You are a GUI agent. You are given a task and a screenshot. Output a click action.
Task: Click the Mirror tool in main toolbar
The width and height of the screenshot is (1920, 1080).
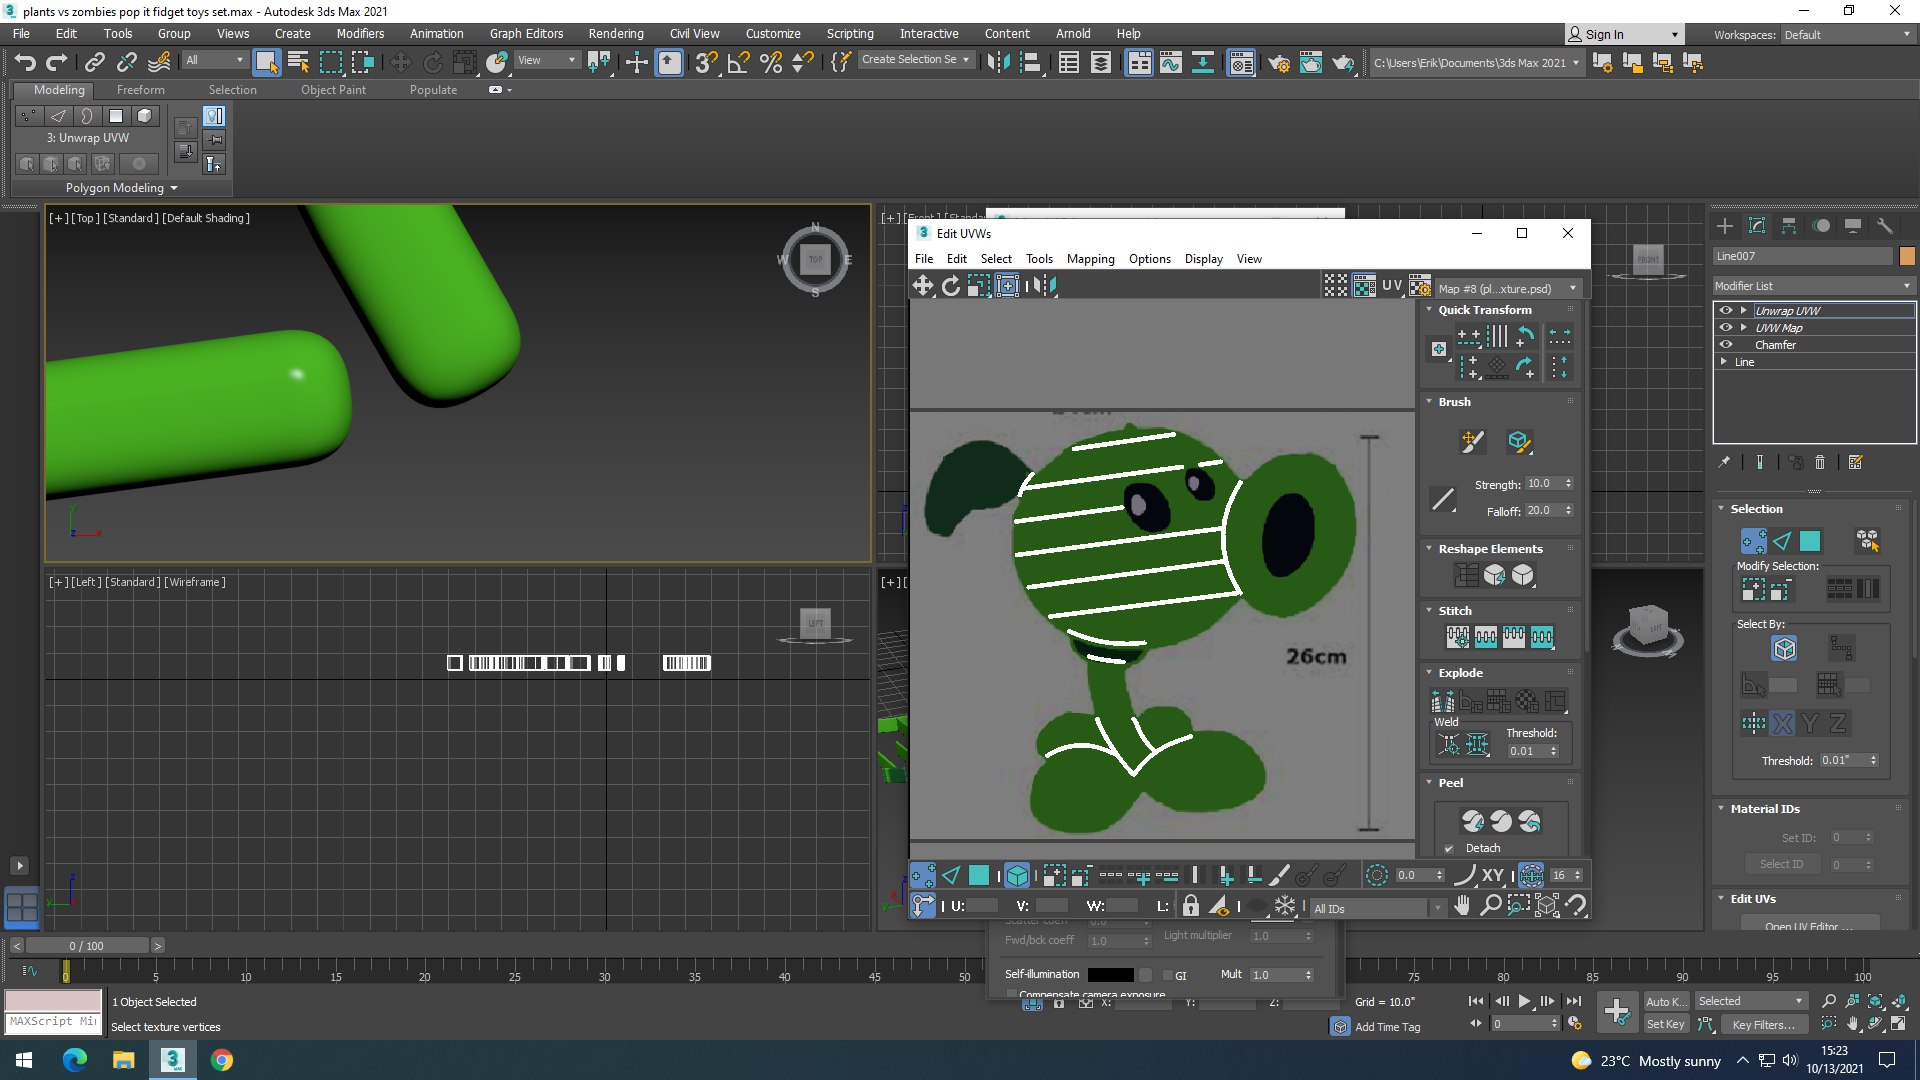(998, 63)
